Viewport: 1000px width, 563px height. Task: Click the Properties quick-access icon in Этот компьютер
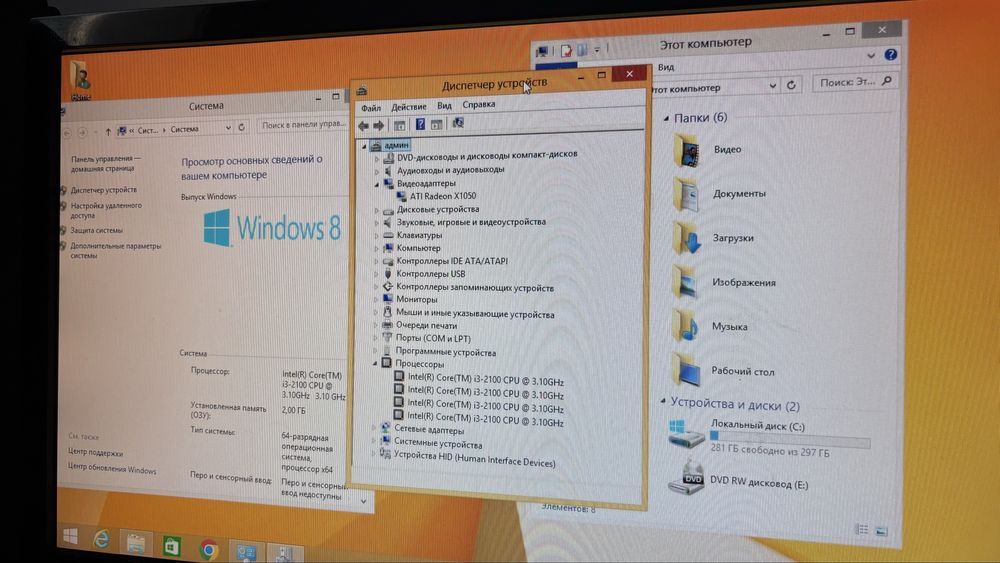pyautogui.click(x=566, y=51)
